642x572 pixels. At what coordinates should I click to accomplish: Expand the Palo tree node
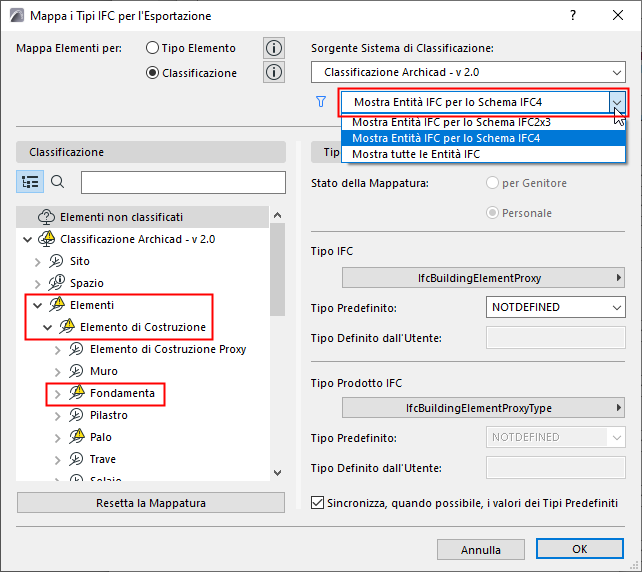click(57, 438)
